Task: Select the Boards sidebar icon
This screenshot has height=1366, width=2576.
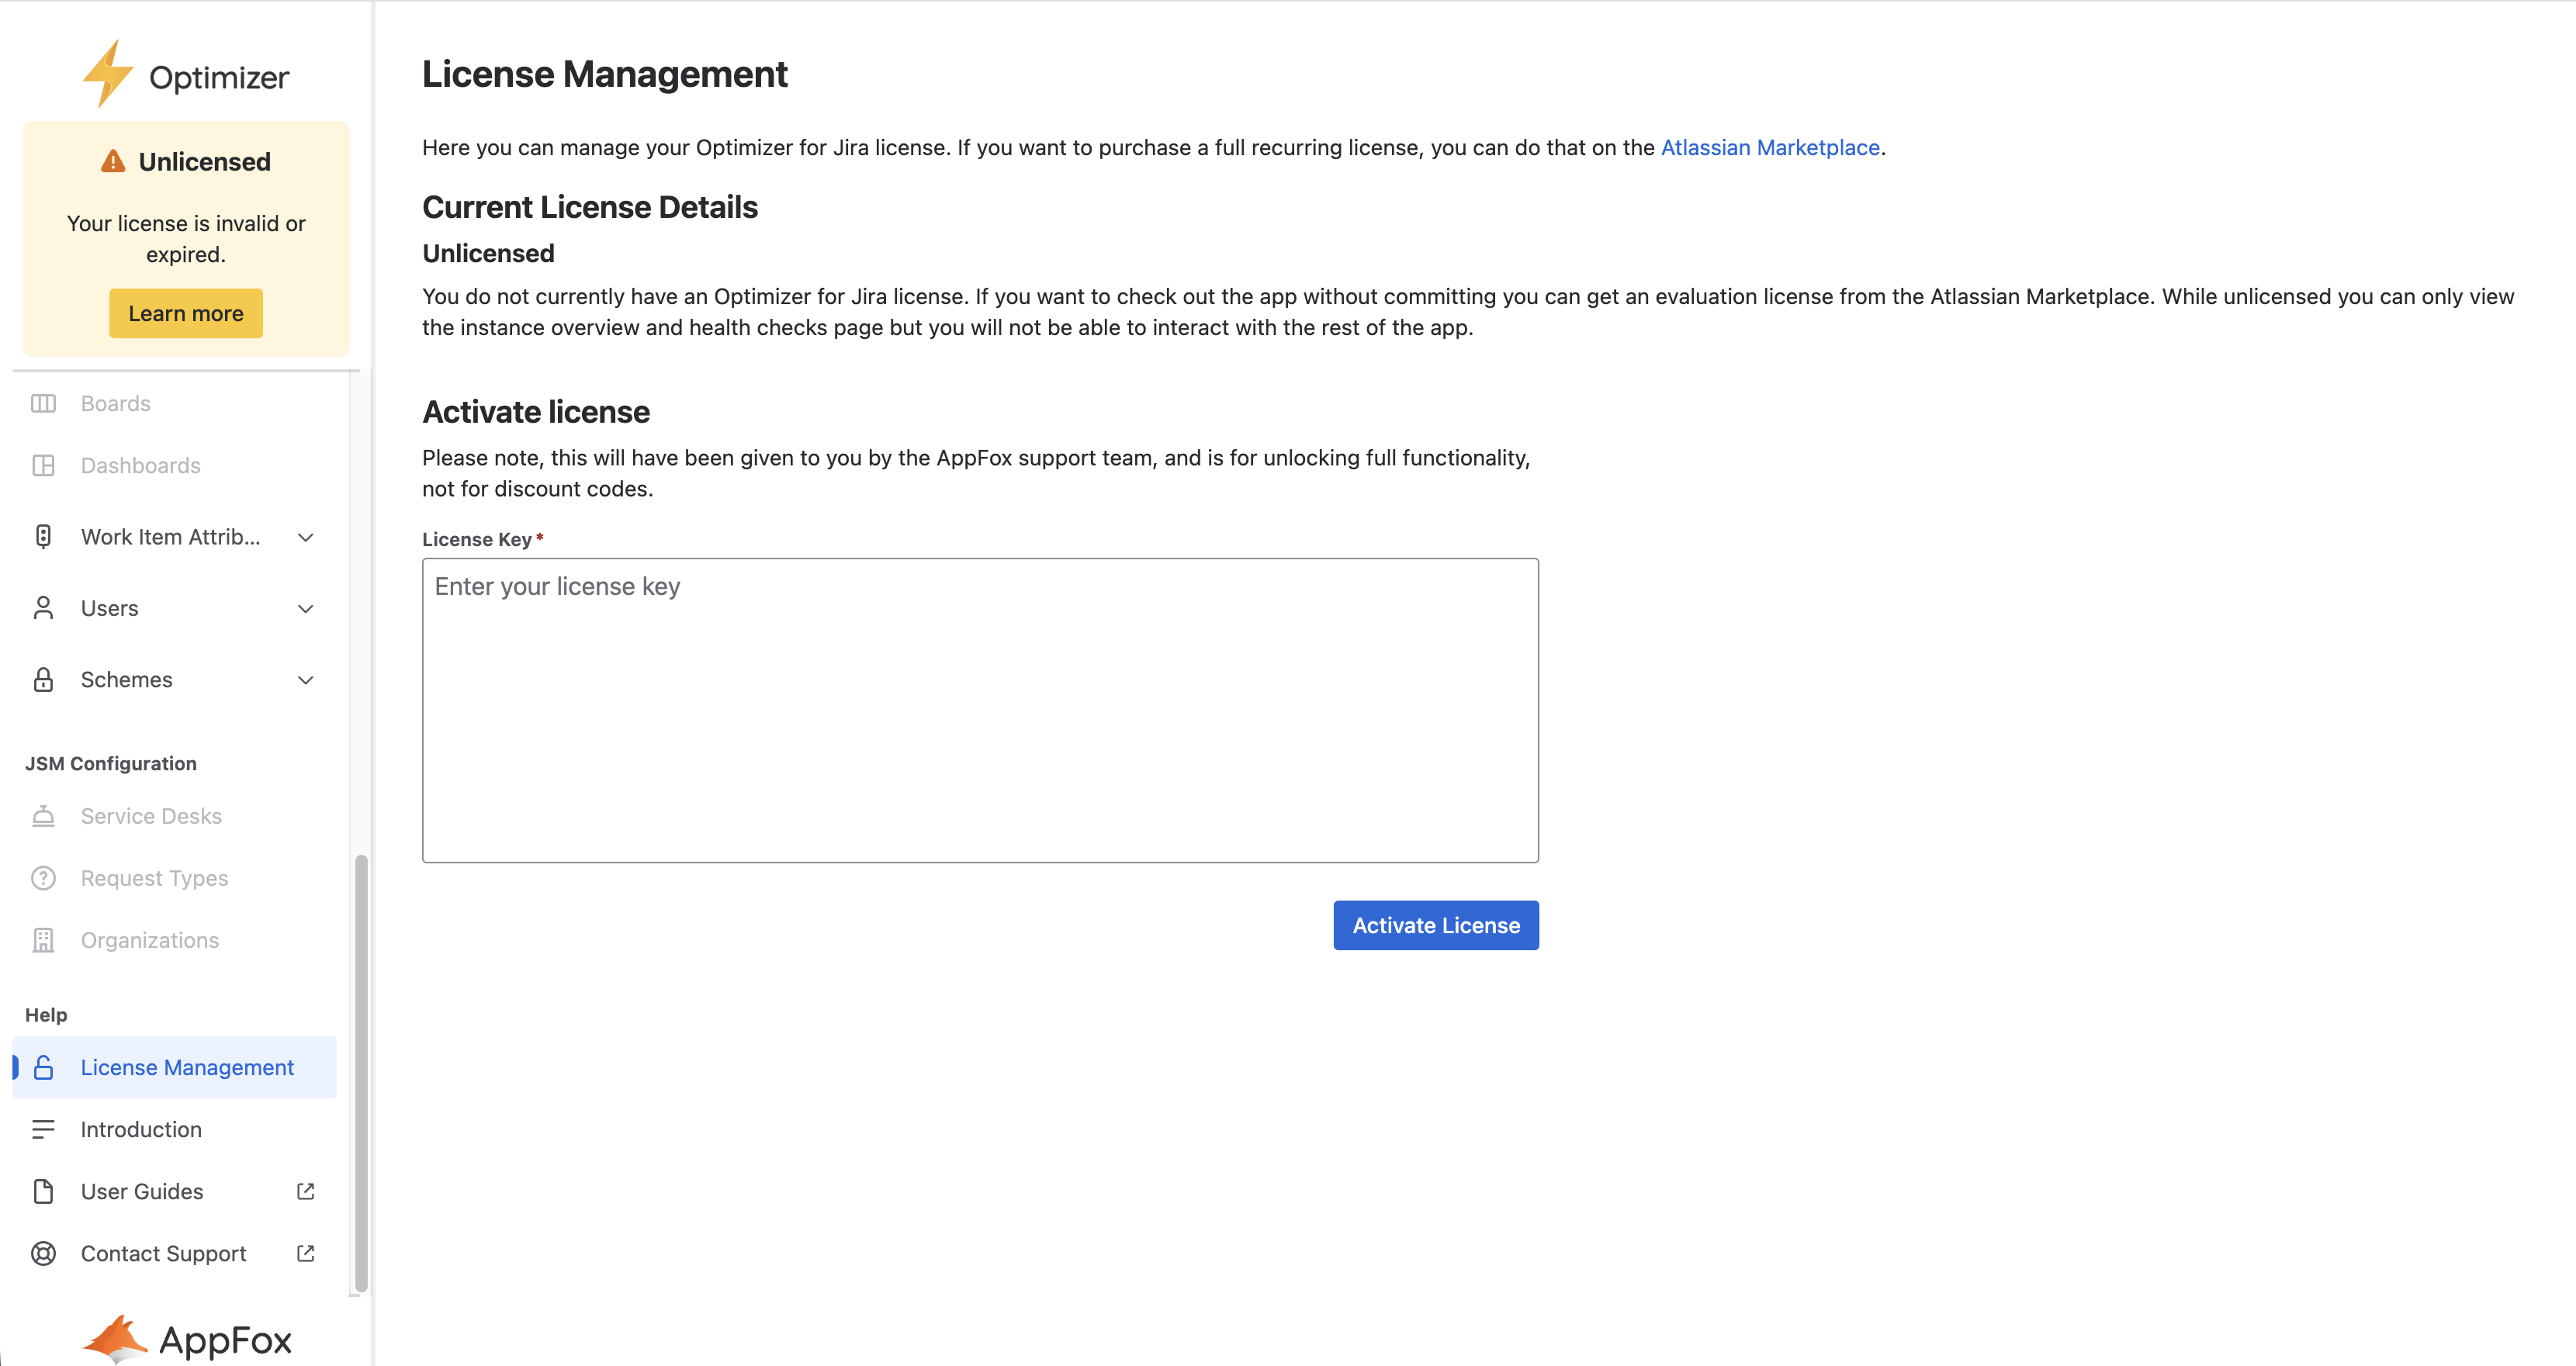Action: [x=43, y=403]
